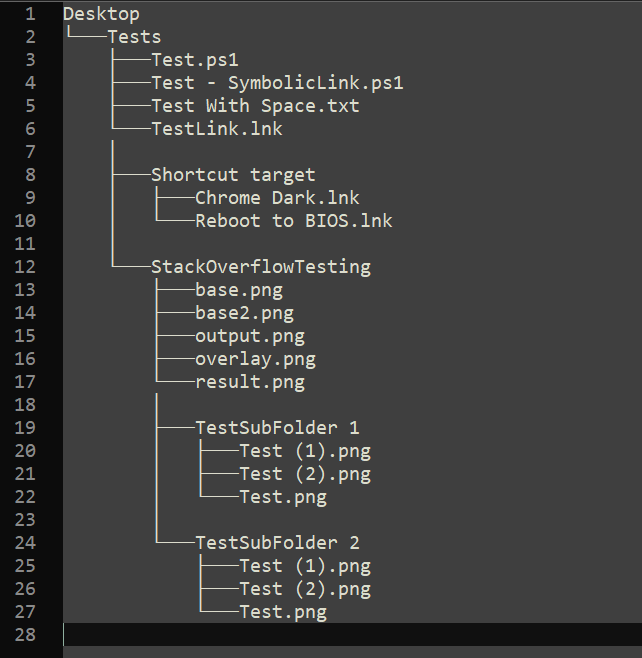Image resolution: width=642 pixels, height=658 pixels.
Task: Click the output.png line
Action: pos(250,337)
